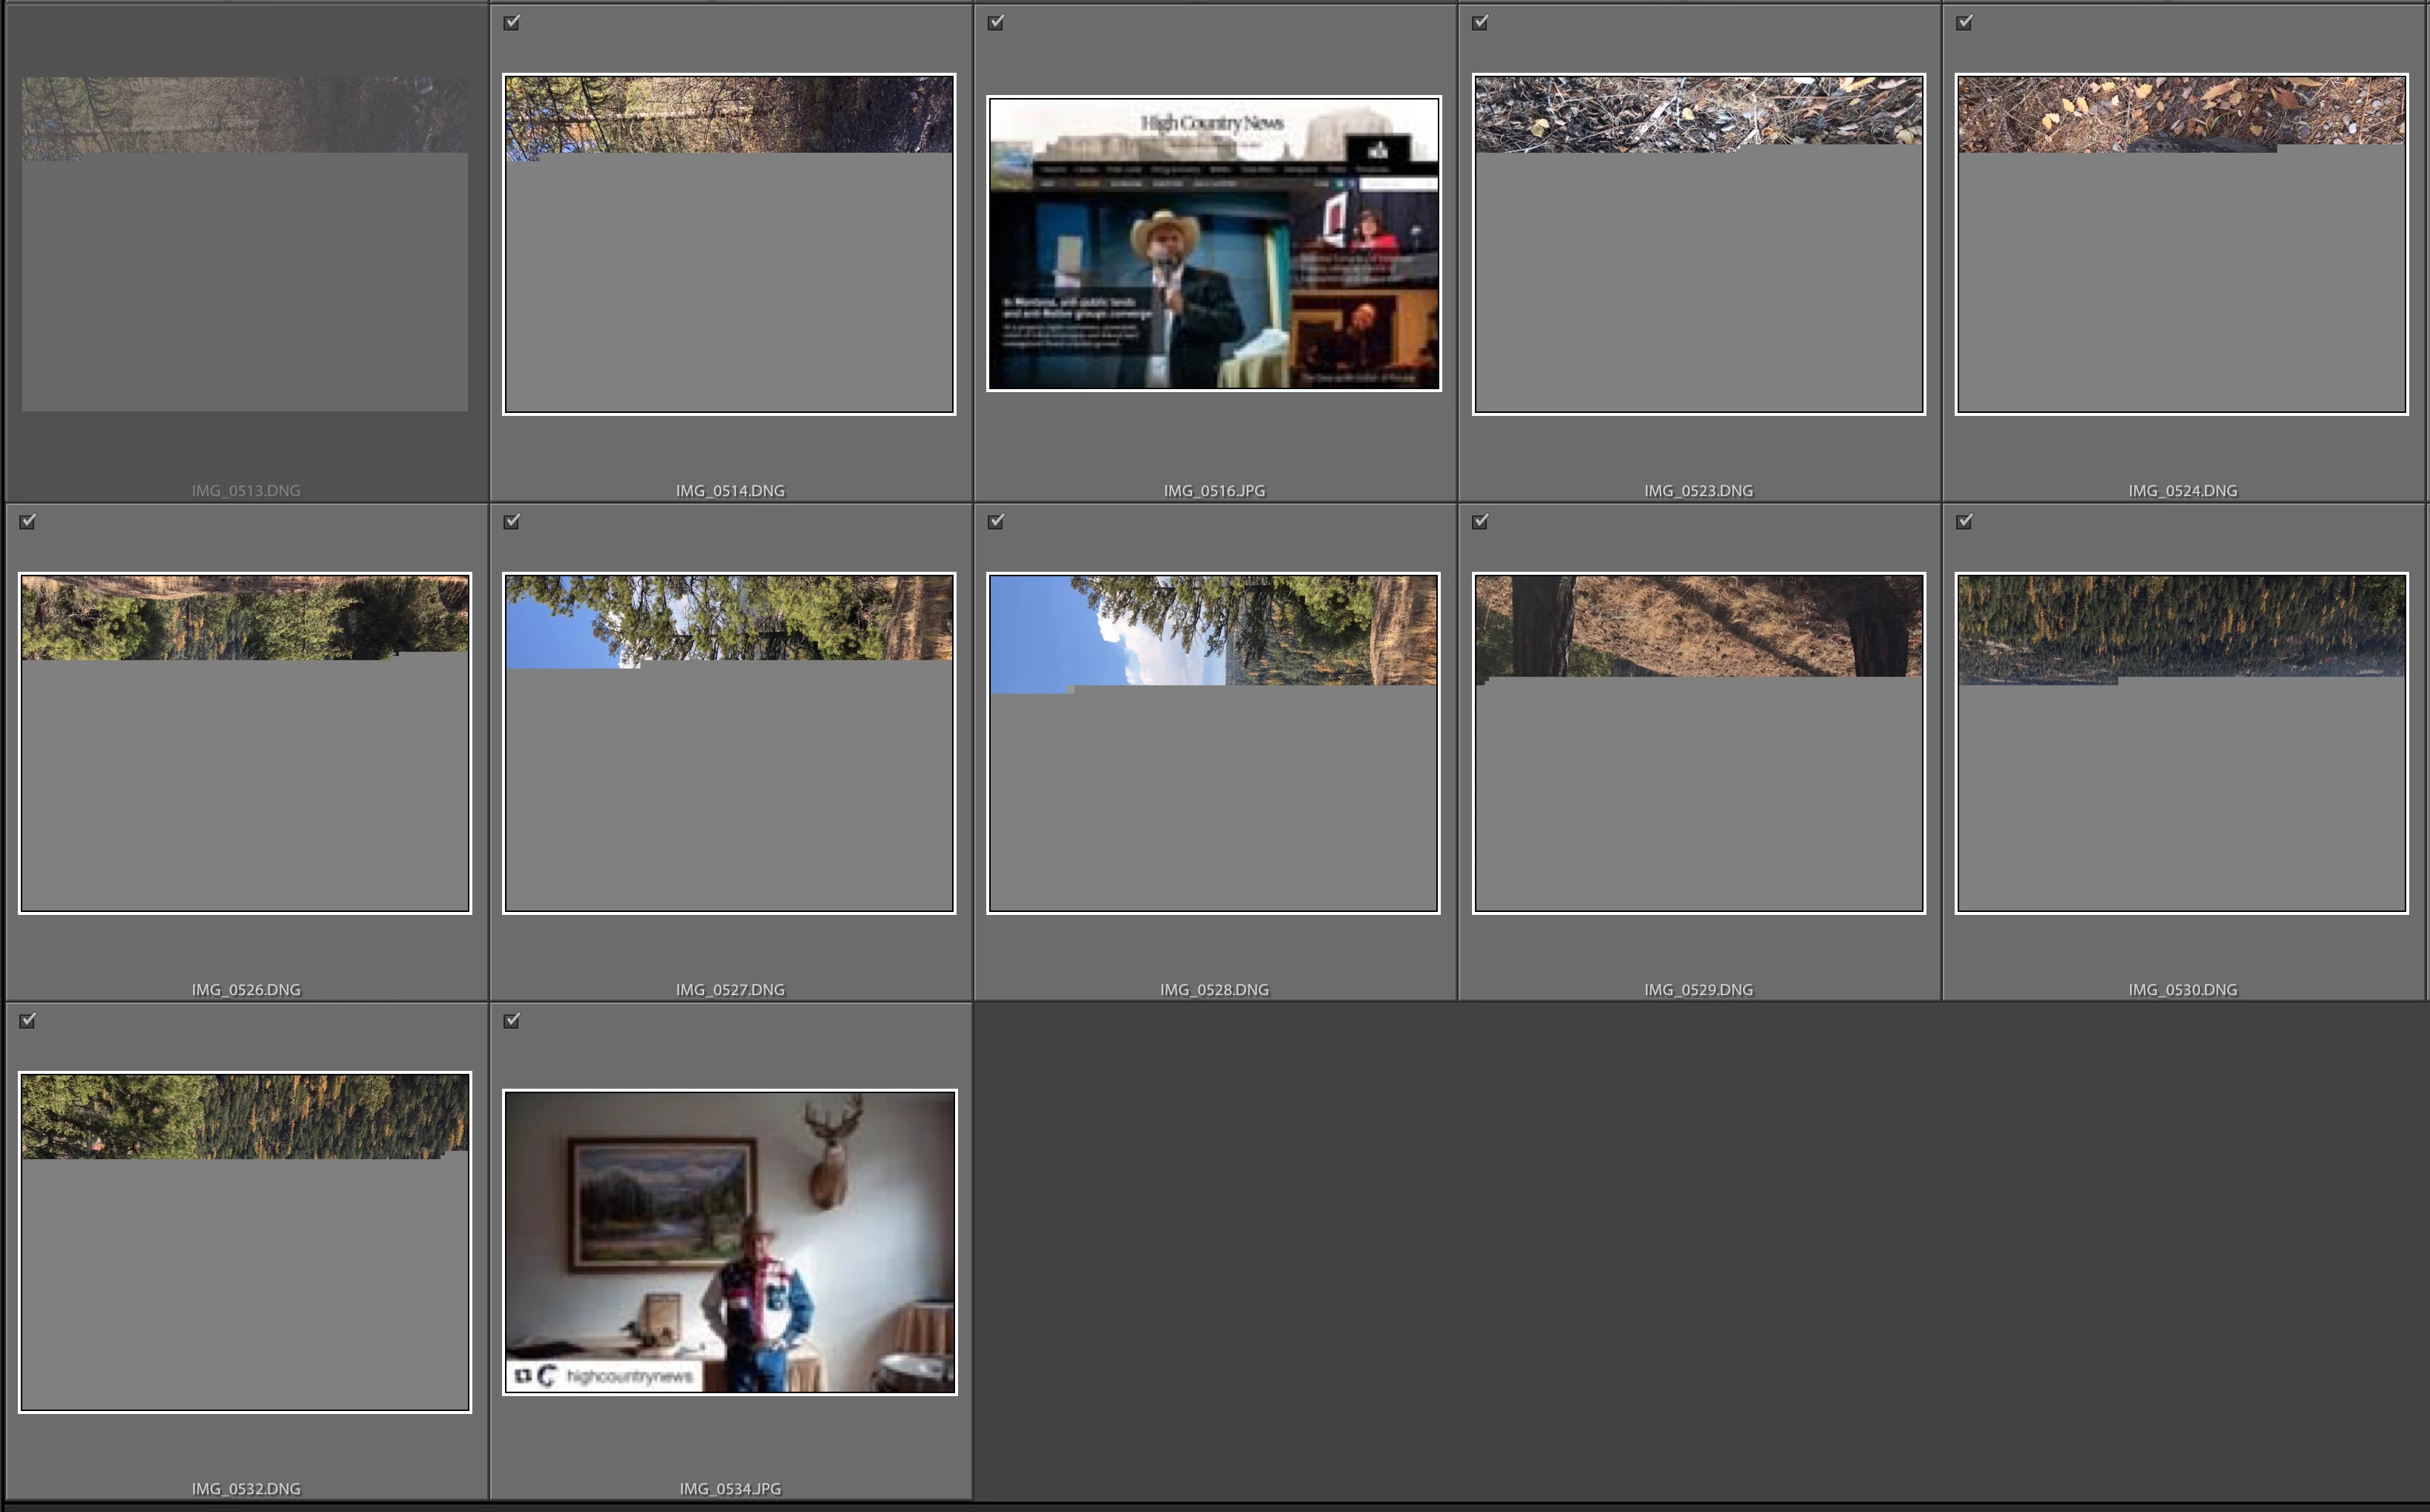Image resolution: width=2430 pixels, height=1512 pixels.
Task: Uncheck the box for IMG_0529.DNG
Action: coord(1480,521)
